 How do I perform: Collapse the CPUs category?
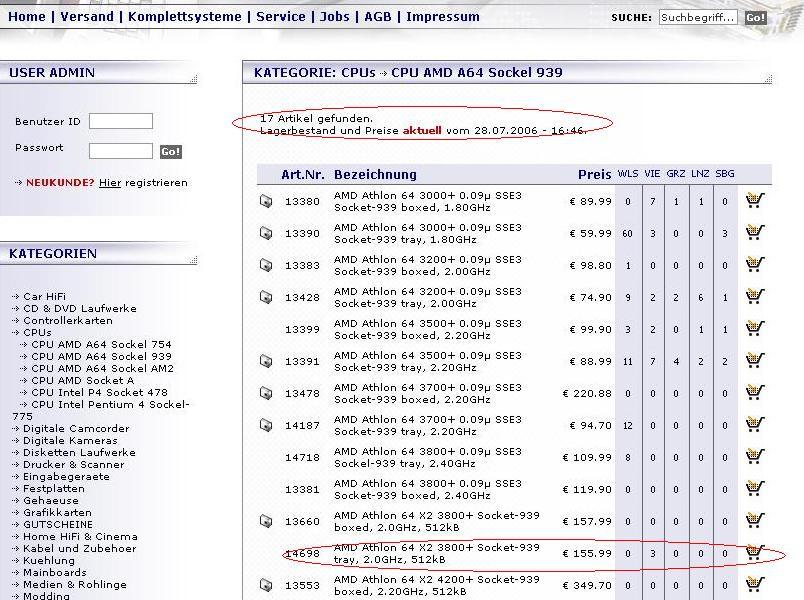[37, 332]
